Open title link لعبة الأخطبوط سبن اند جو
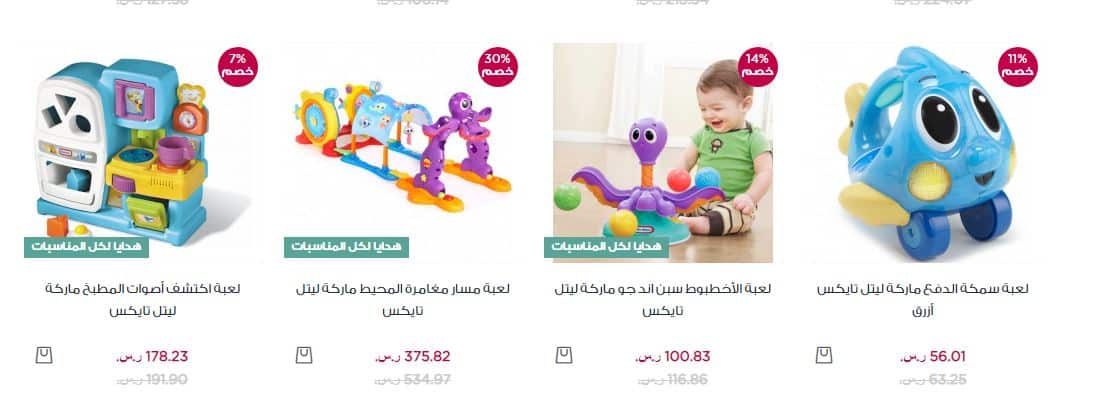This screenshot has height=410, width=1101. (663, 300)
